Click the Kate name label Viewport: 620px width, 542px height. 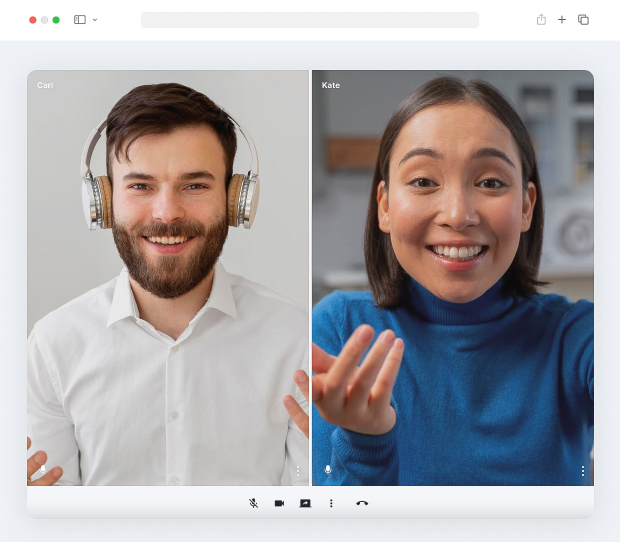click(331, 85)
